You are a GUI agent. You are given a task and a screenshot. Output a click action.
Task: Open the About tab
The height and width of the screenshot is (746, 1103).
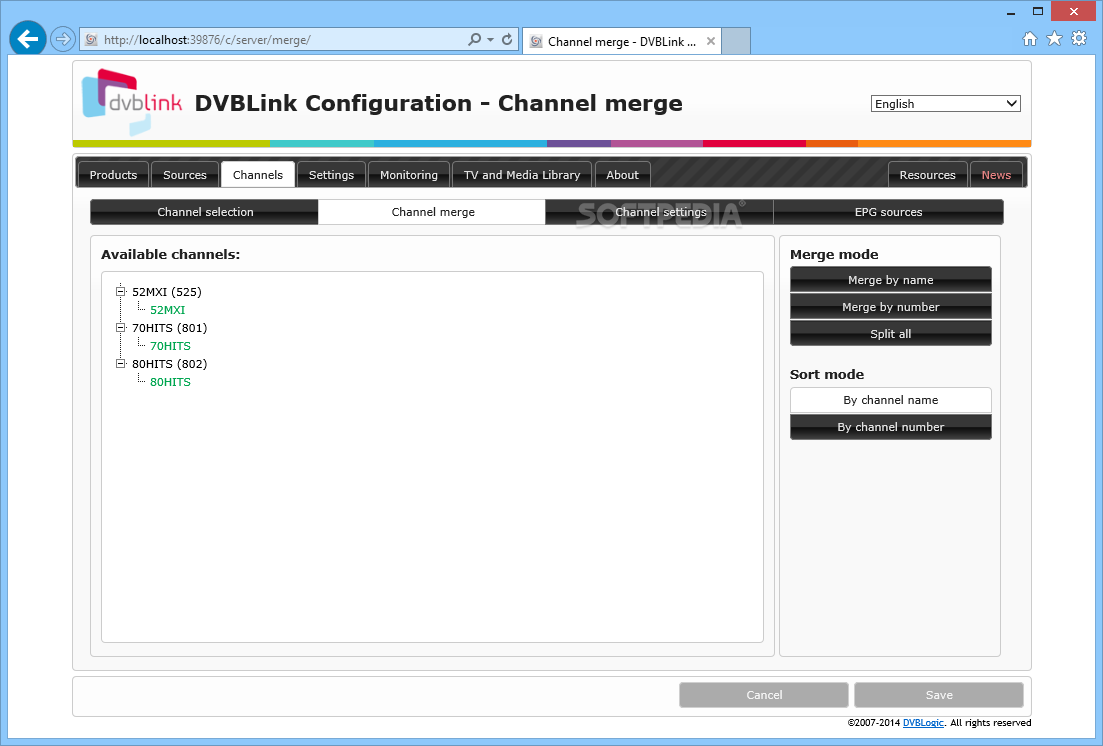pyautogui.click(x=623, y=175)
